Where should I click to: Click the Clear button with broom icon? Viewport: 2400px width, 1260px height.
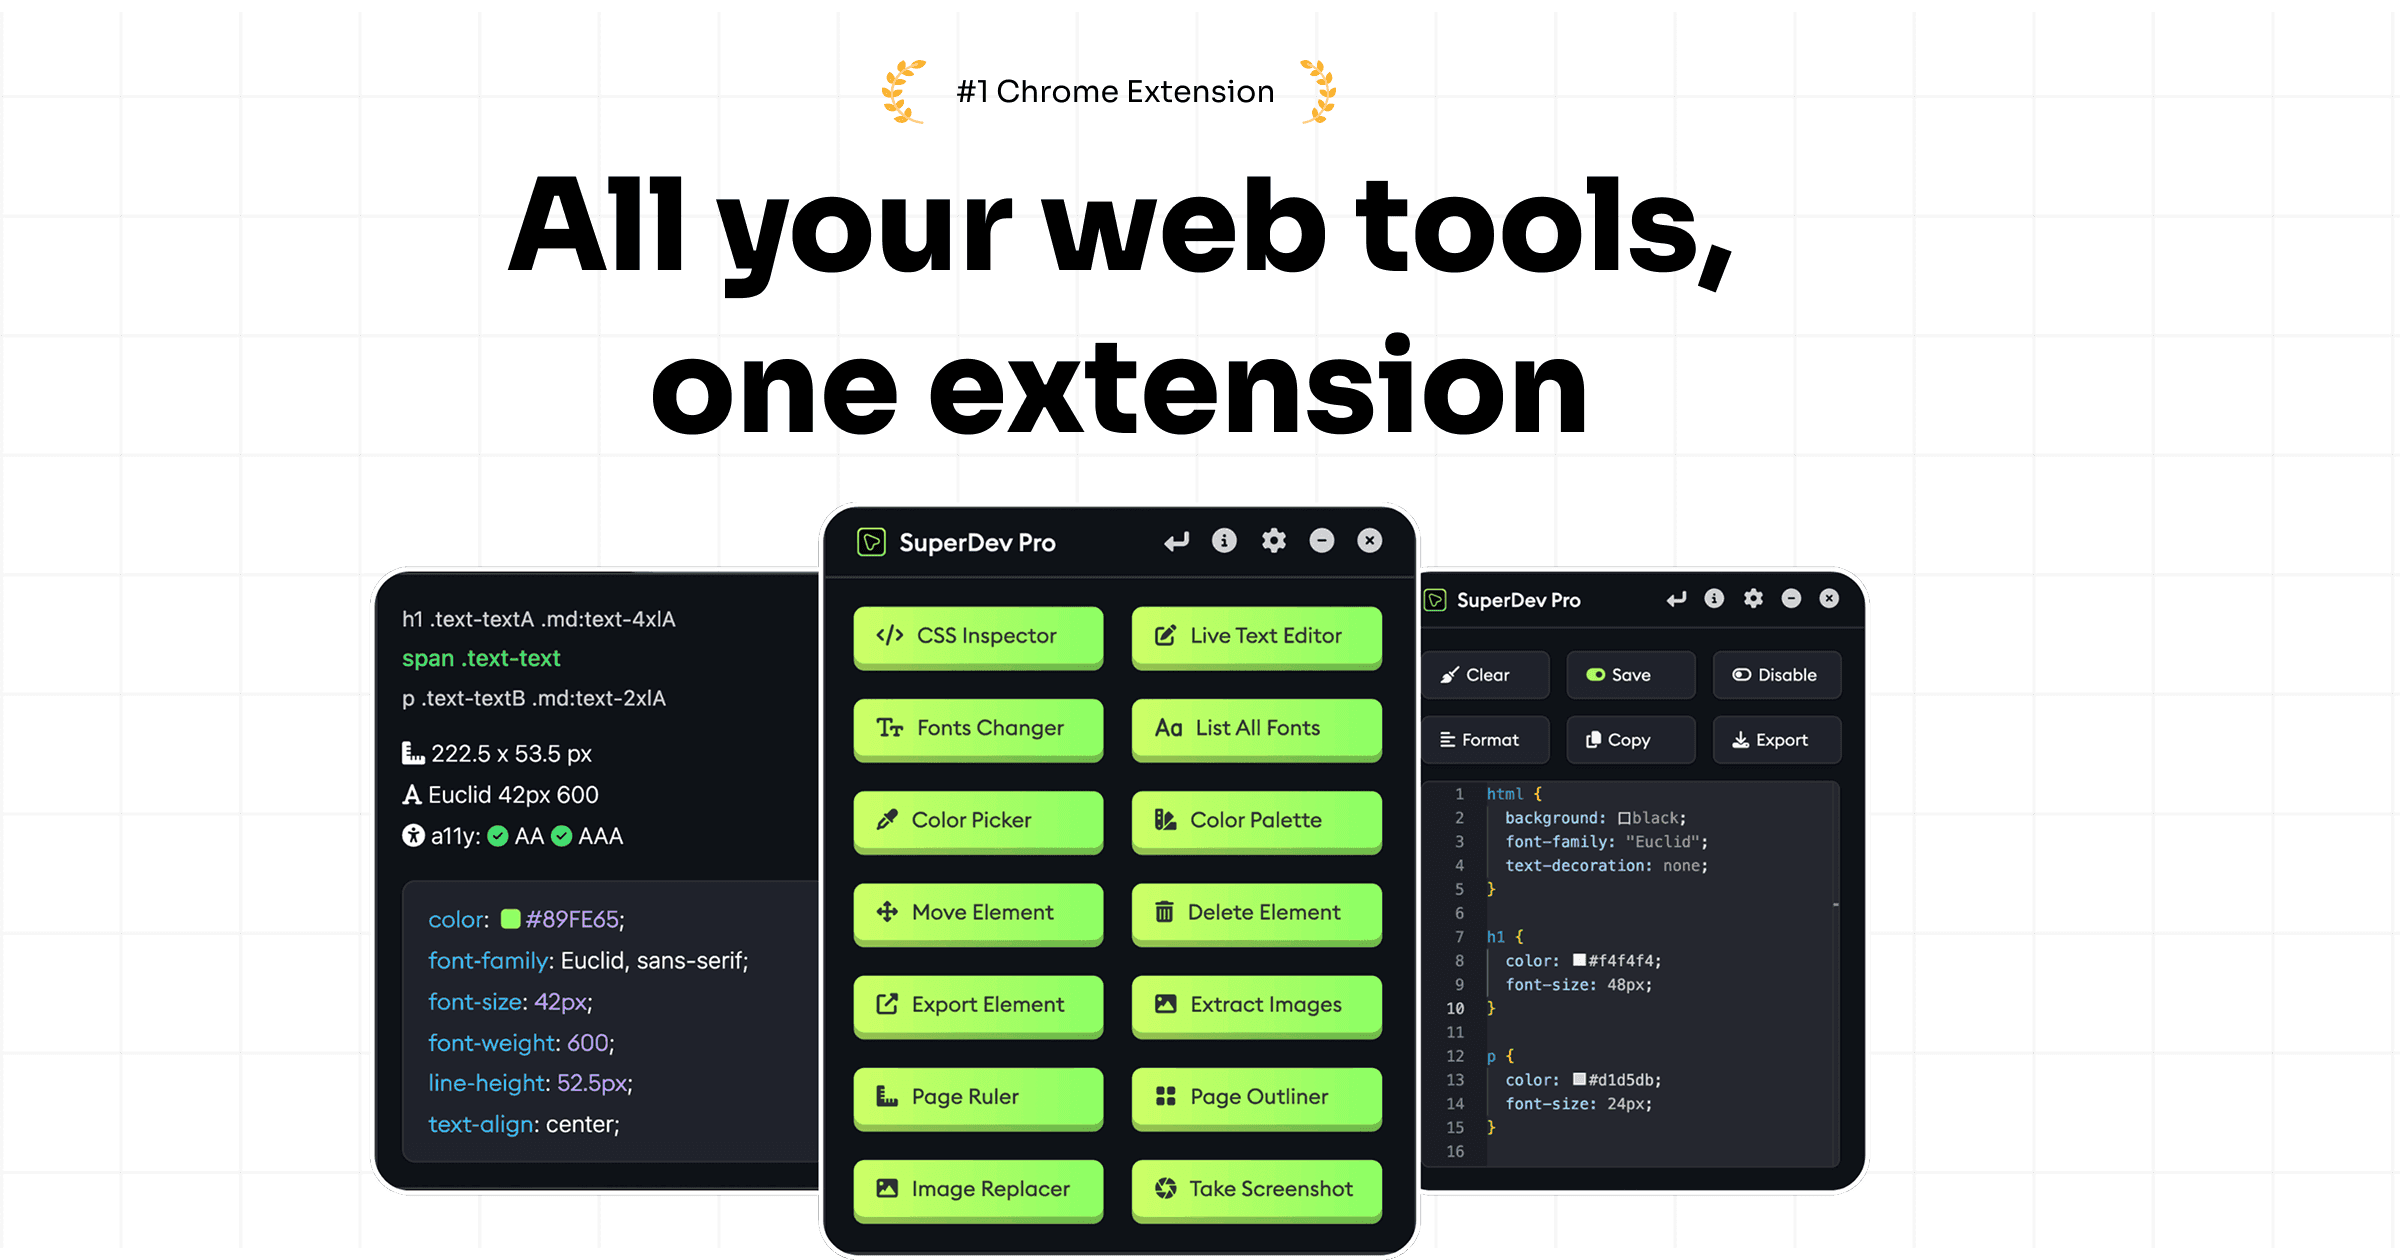tap(1485, 675)
